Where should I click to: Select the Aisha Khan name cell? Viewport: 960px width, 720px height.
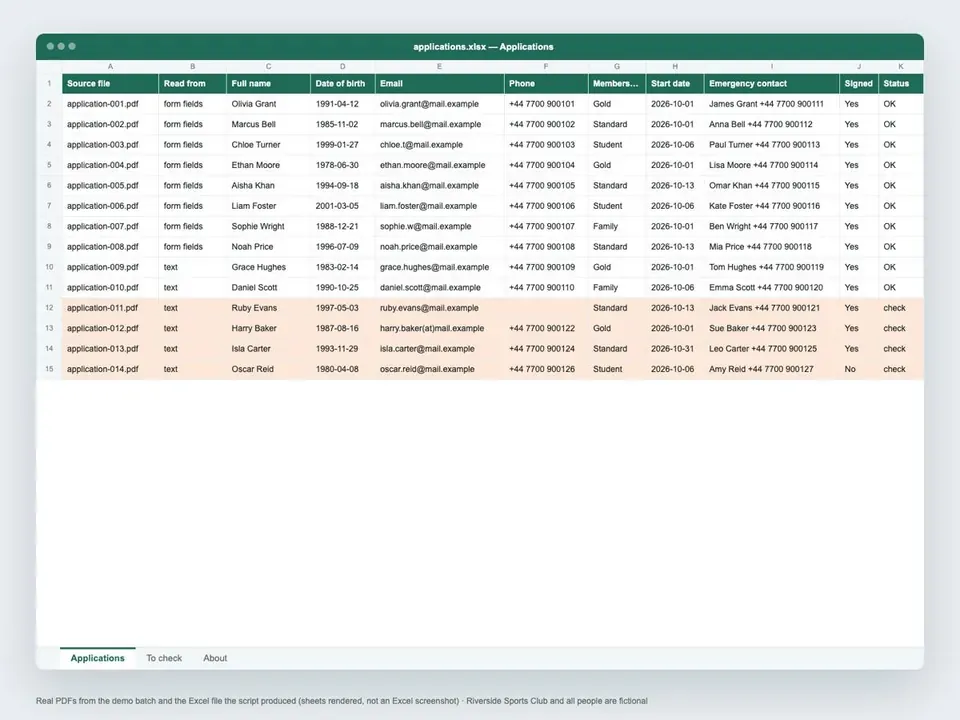point(268,186)
